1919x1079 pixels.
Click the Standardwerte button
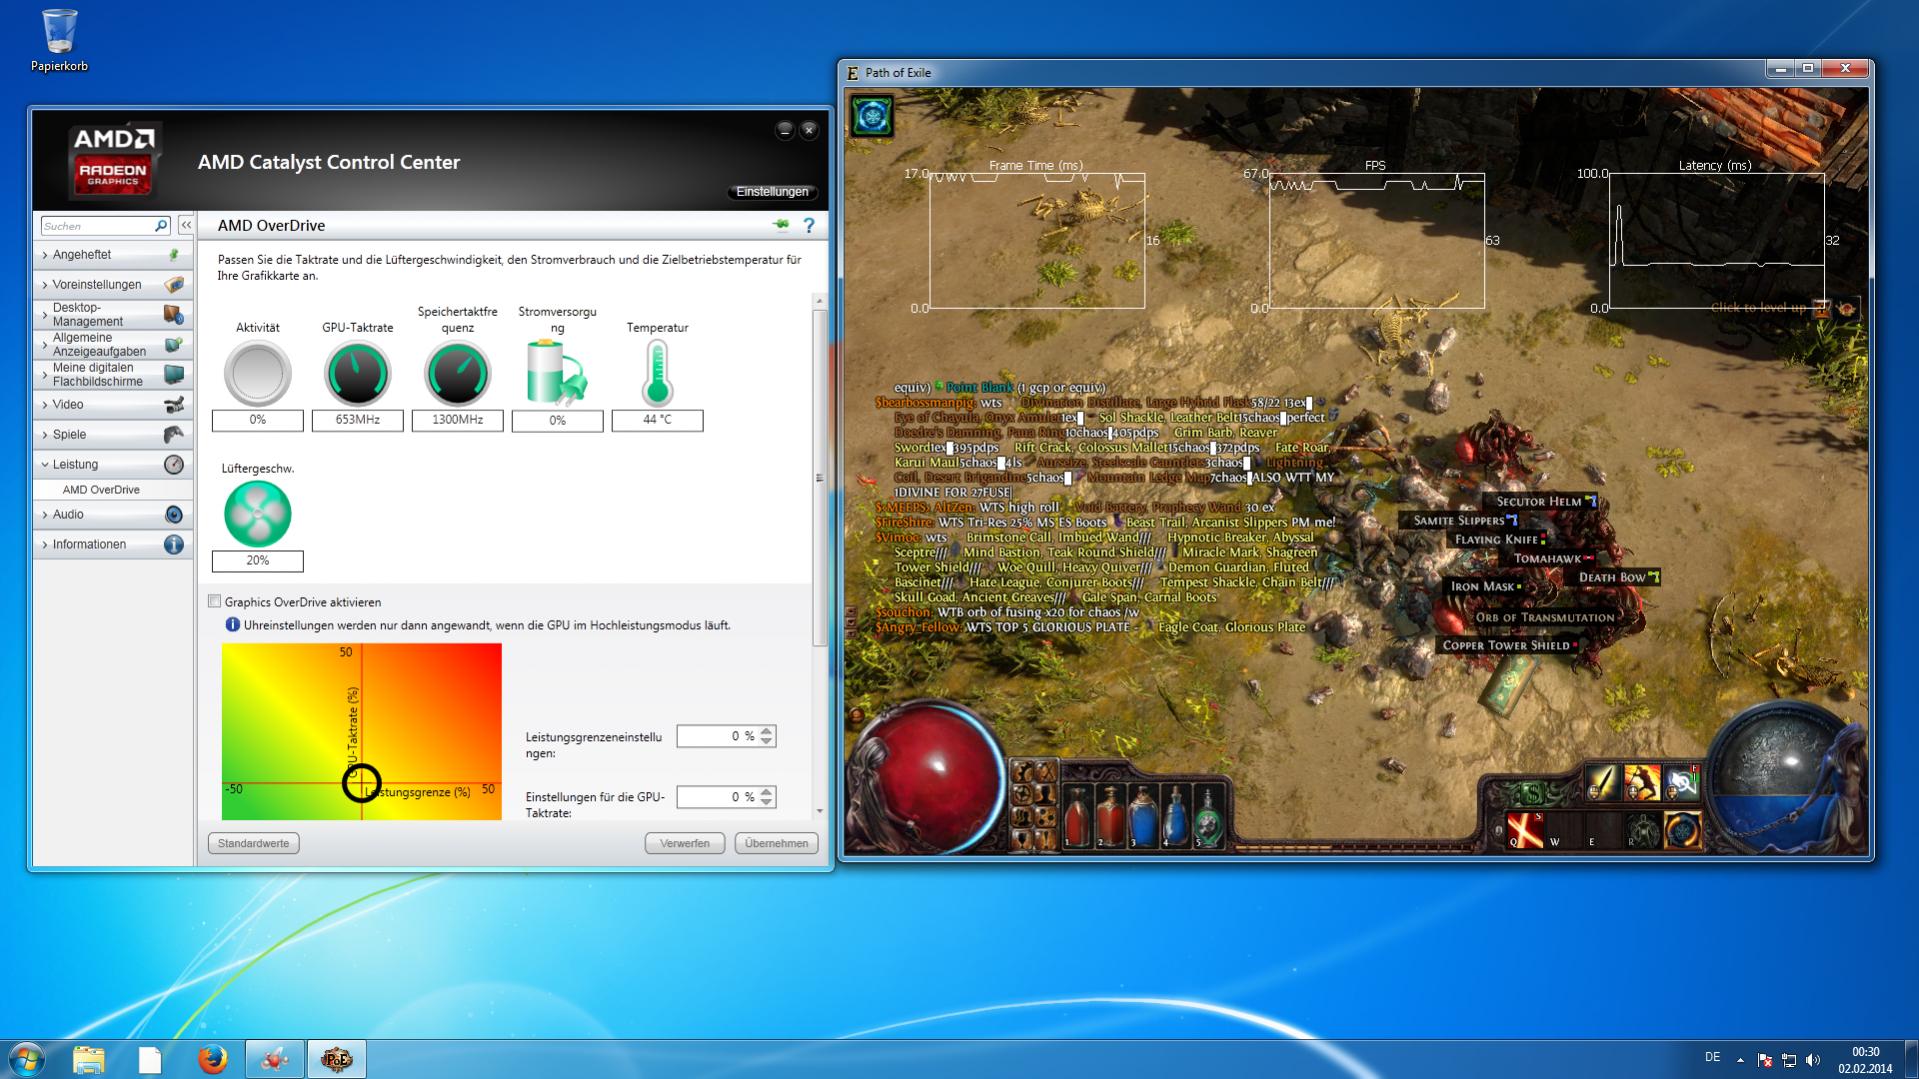point(253,843)
